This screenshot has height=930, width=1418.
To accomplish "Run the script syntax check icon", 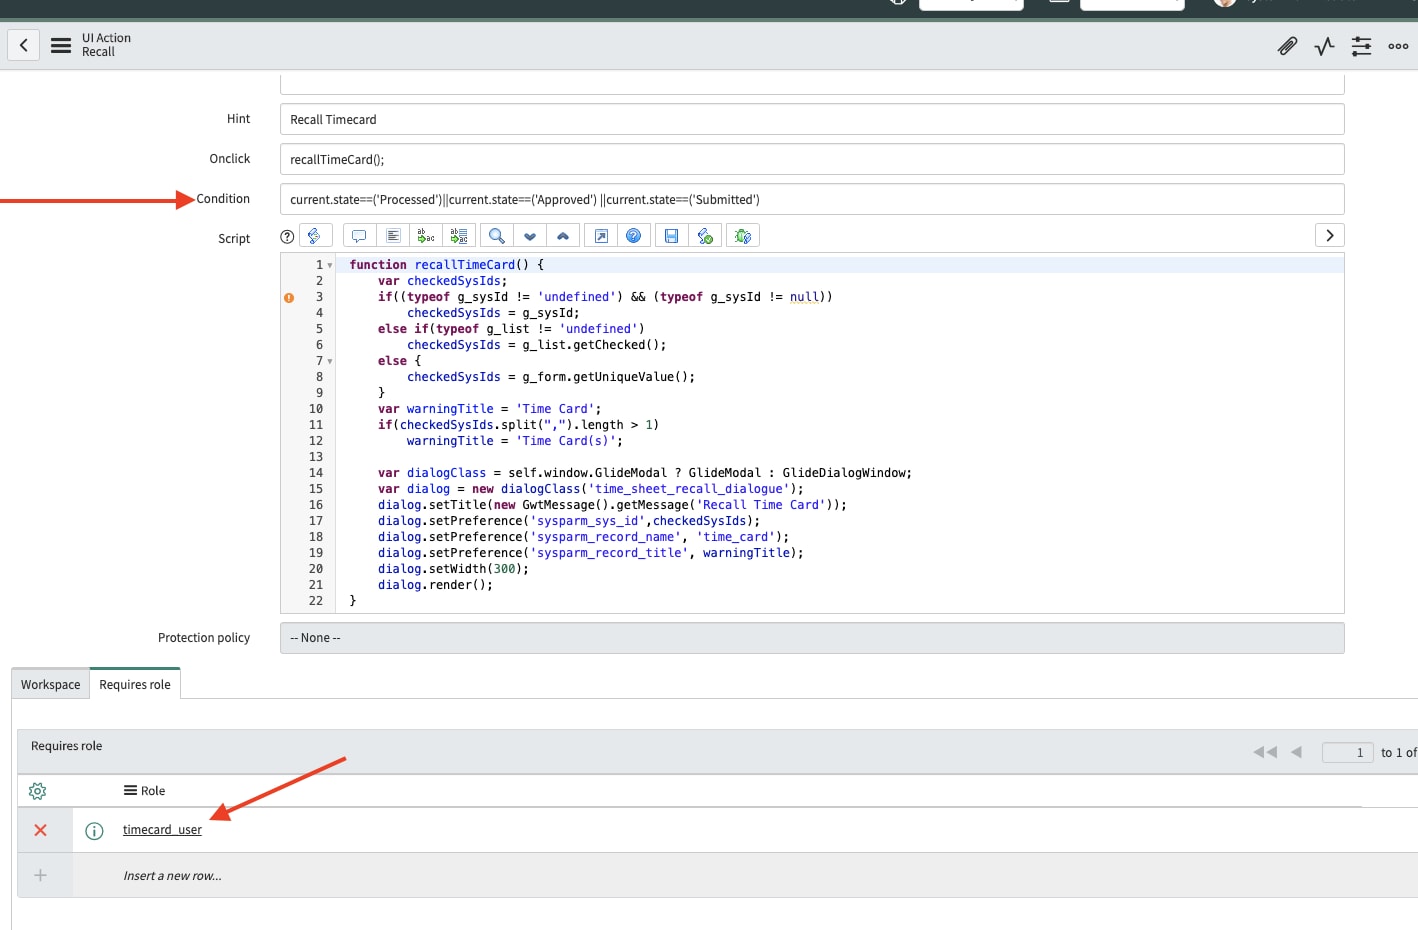I will click(705, 236).
